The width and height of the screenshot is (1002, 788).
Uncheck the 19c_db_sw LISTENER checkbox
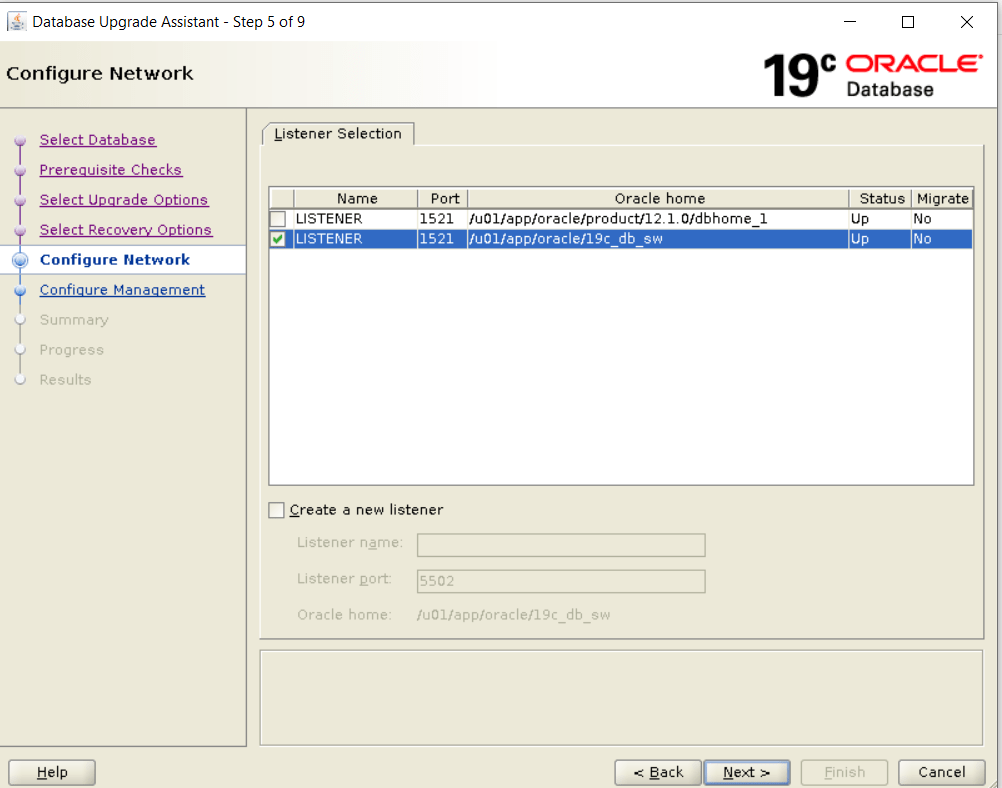click(278, 239)
